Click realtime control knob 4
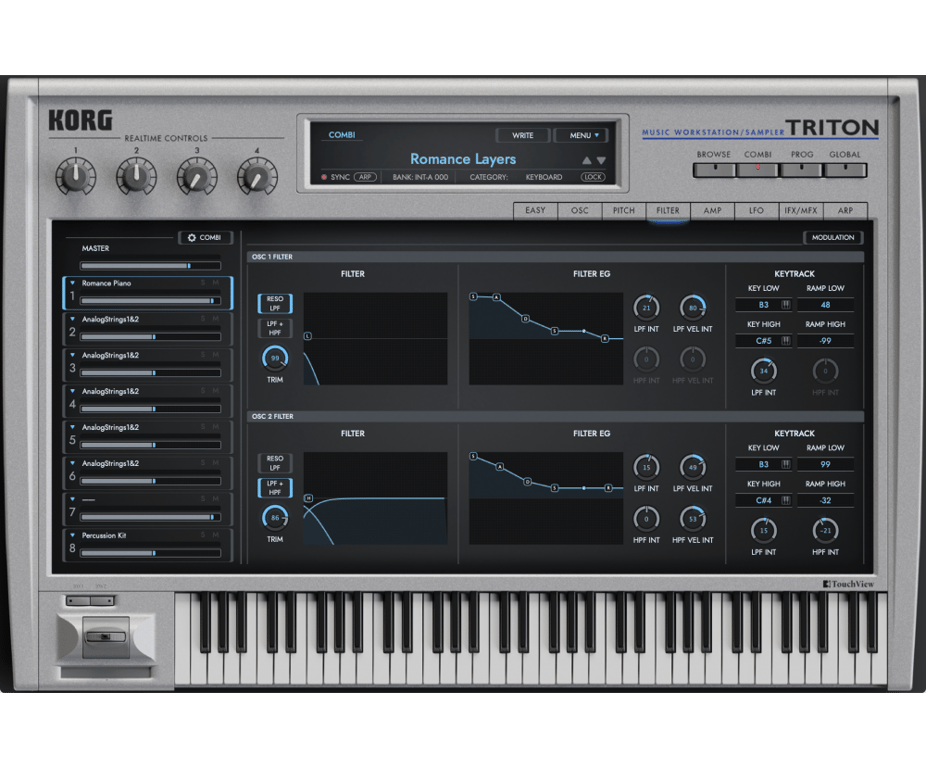The image size is (926, 768). (257, 176)
